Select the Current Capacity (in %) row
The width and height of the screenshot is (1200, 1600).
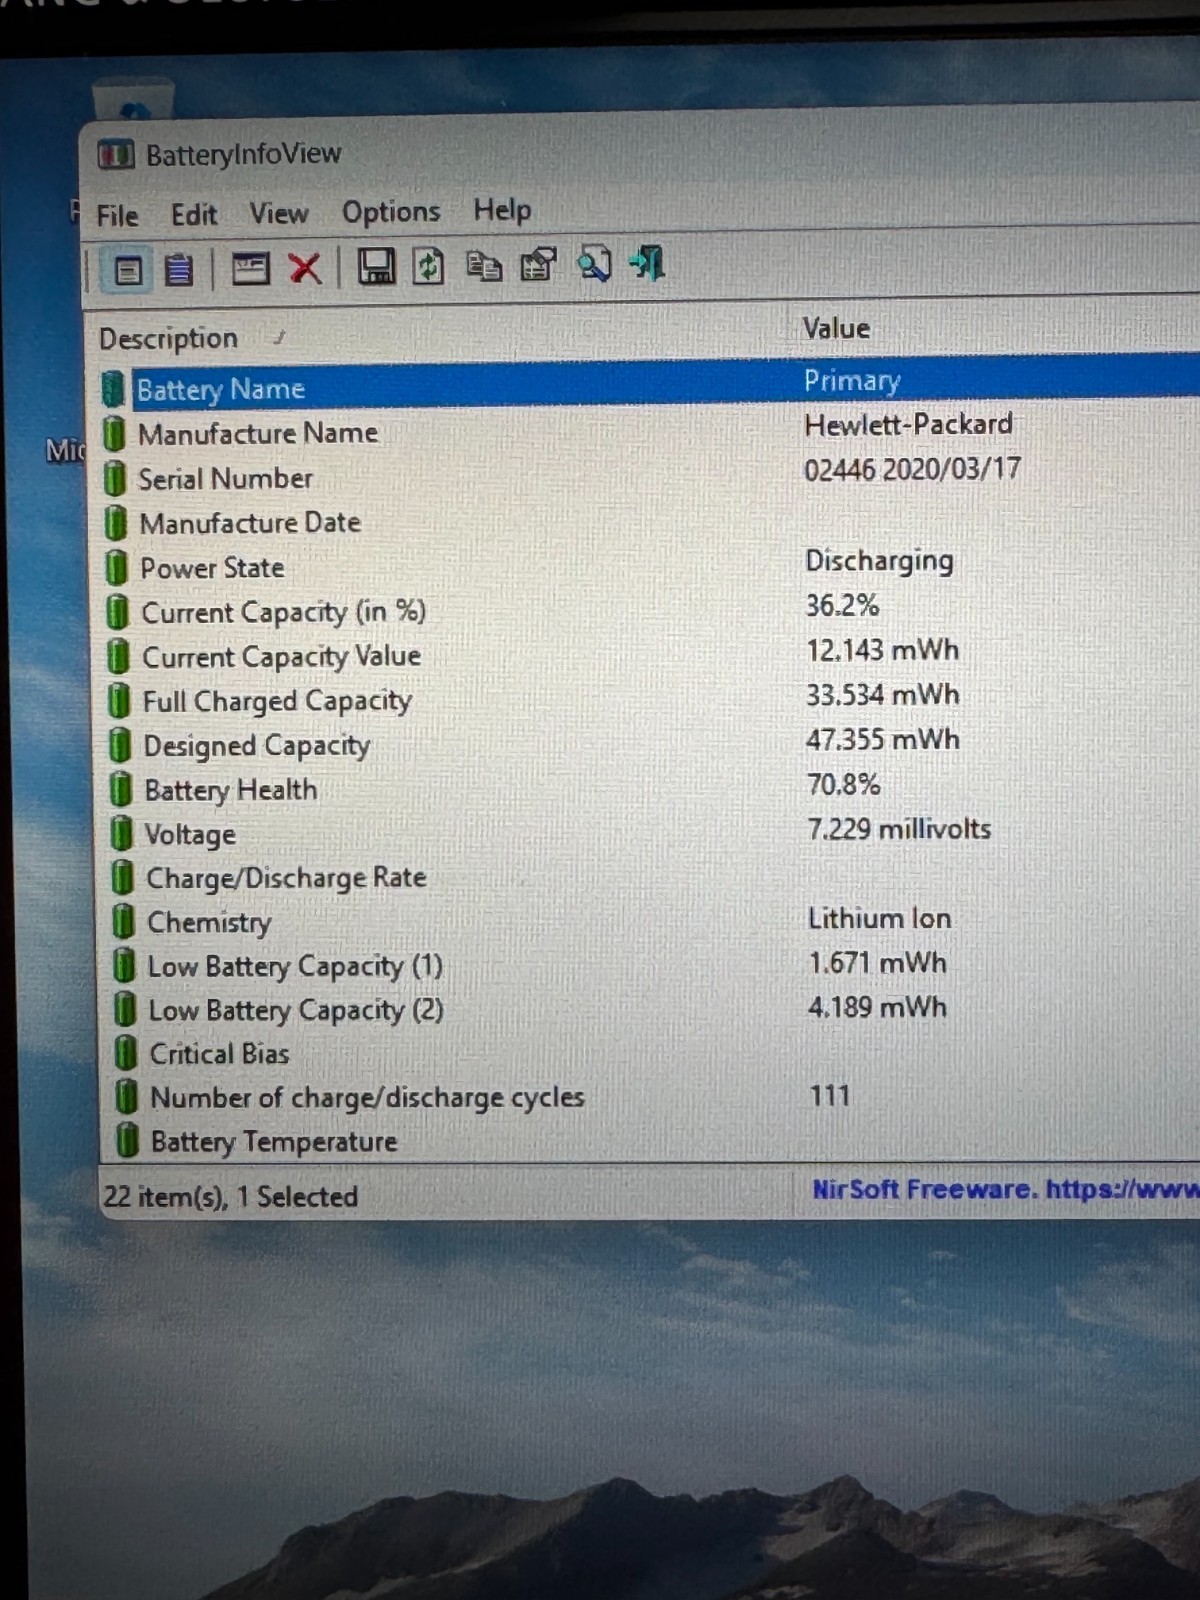(x=650, y=609)
